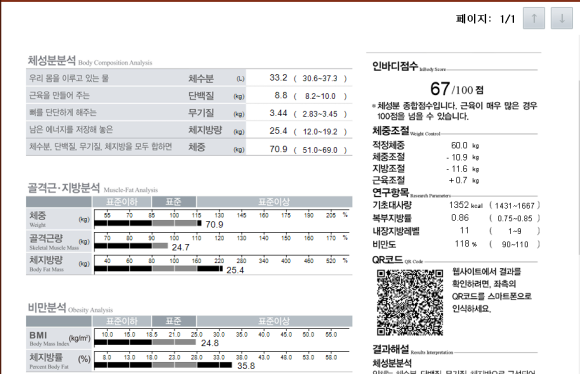Click '뼈를 단단하게 해주는' description
Viewport: 580px width, 374px height.
(x=63, y=112)
